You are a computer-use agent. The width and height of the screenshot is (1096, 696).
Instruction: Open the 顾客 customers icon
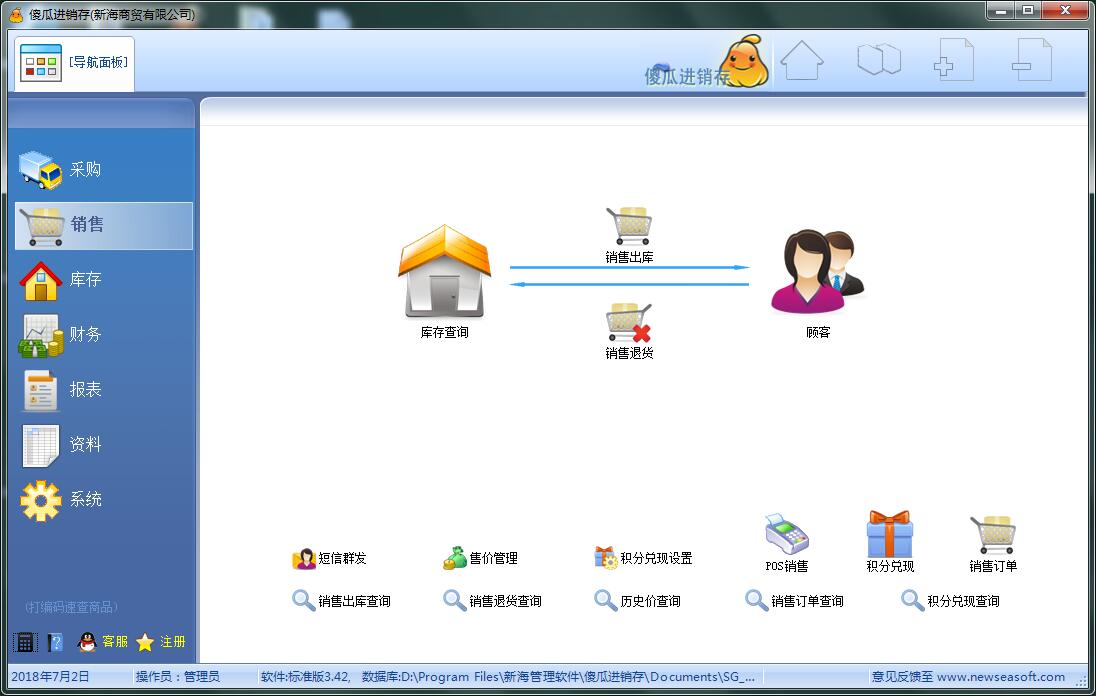(818, 271)
